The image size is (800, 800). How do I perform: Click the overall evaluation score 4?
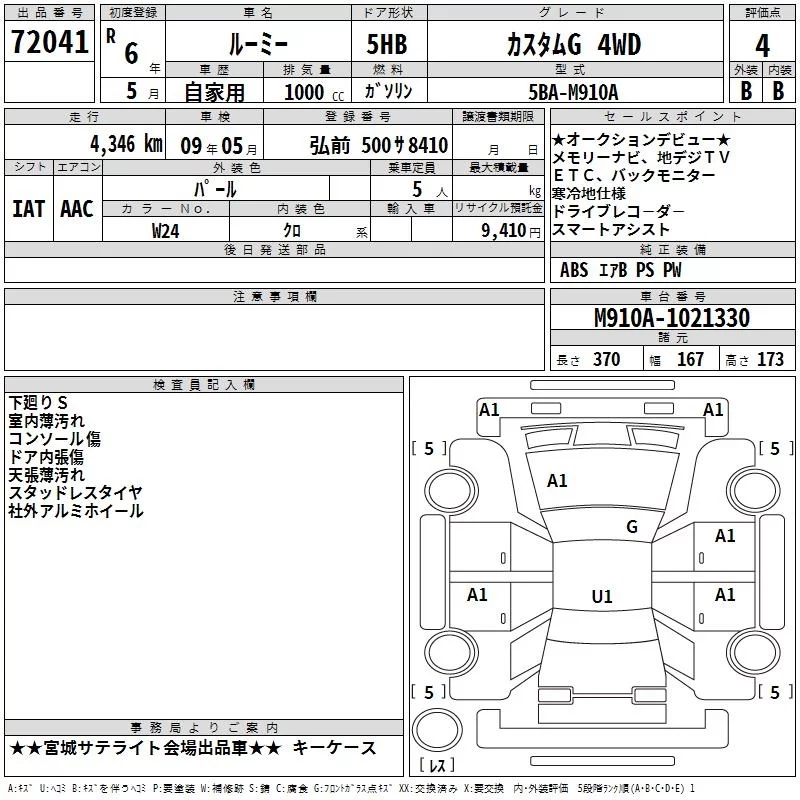click(x=762, y=46)
